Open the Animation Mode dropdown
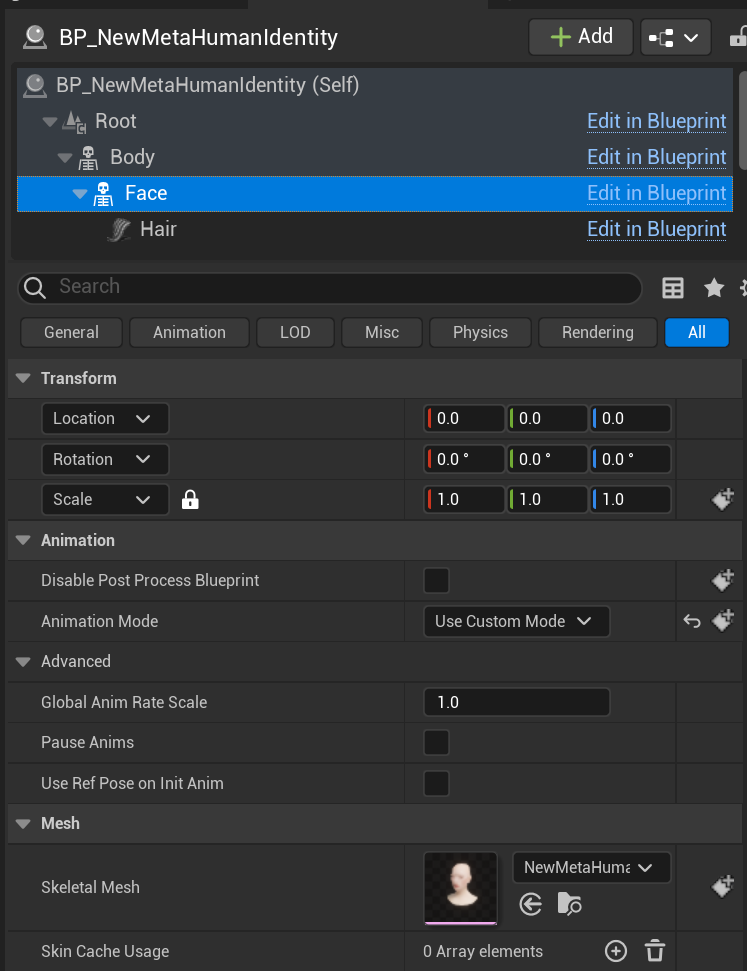This screenshot has height=971, width=747. click(x=517, y=622)
